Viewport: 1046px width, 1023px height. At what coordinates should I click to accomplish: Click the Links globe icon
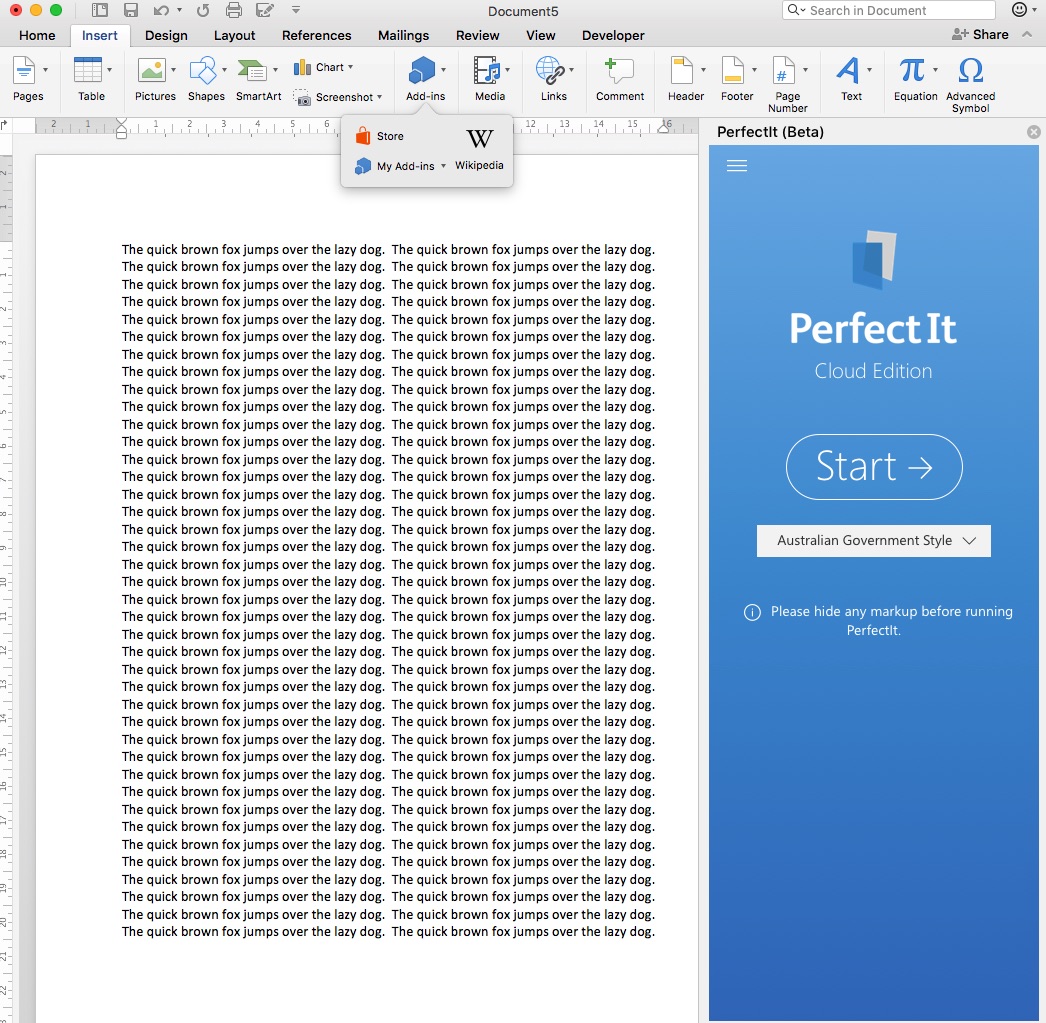(x=550, y=70)
